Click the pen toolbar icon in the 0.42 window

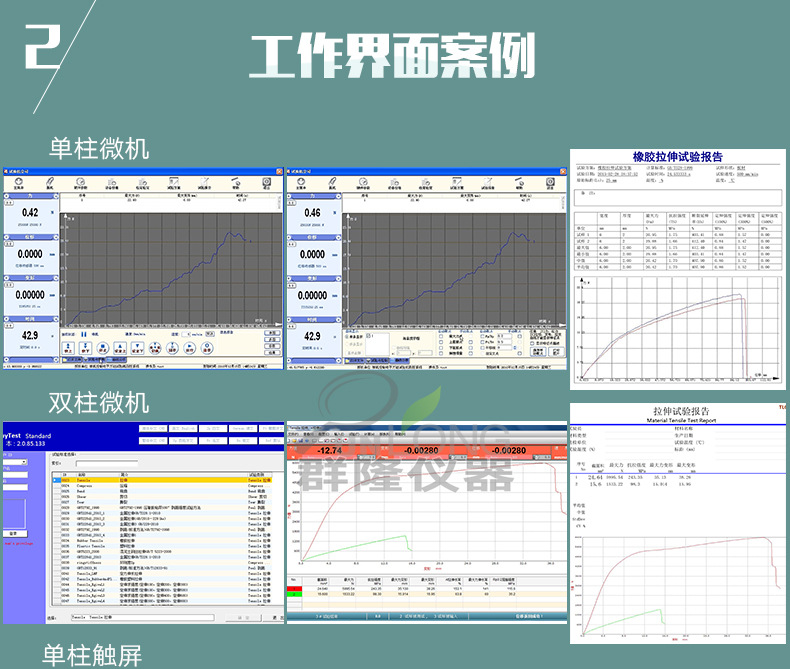click(49, 181)
